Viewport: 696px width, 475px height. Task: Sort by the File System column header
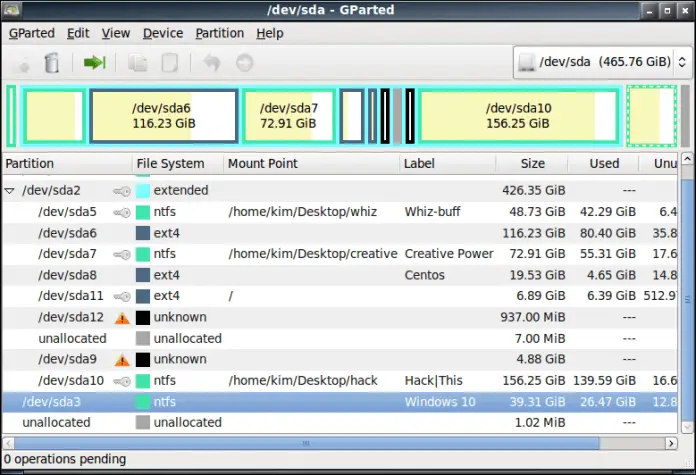(178, 163)
